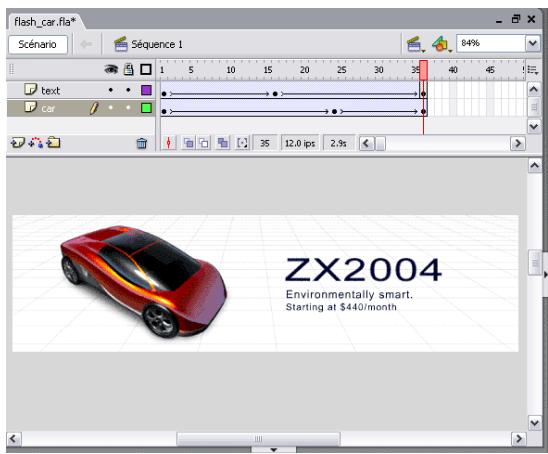Select the text layer

81,91
